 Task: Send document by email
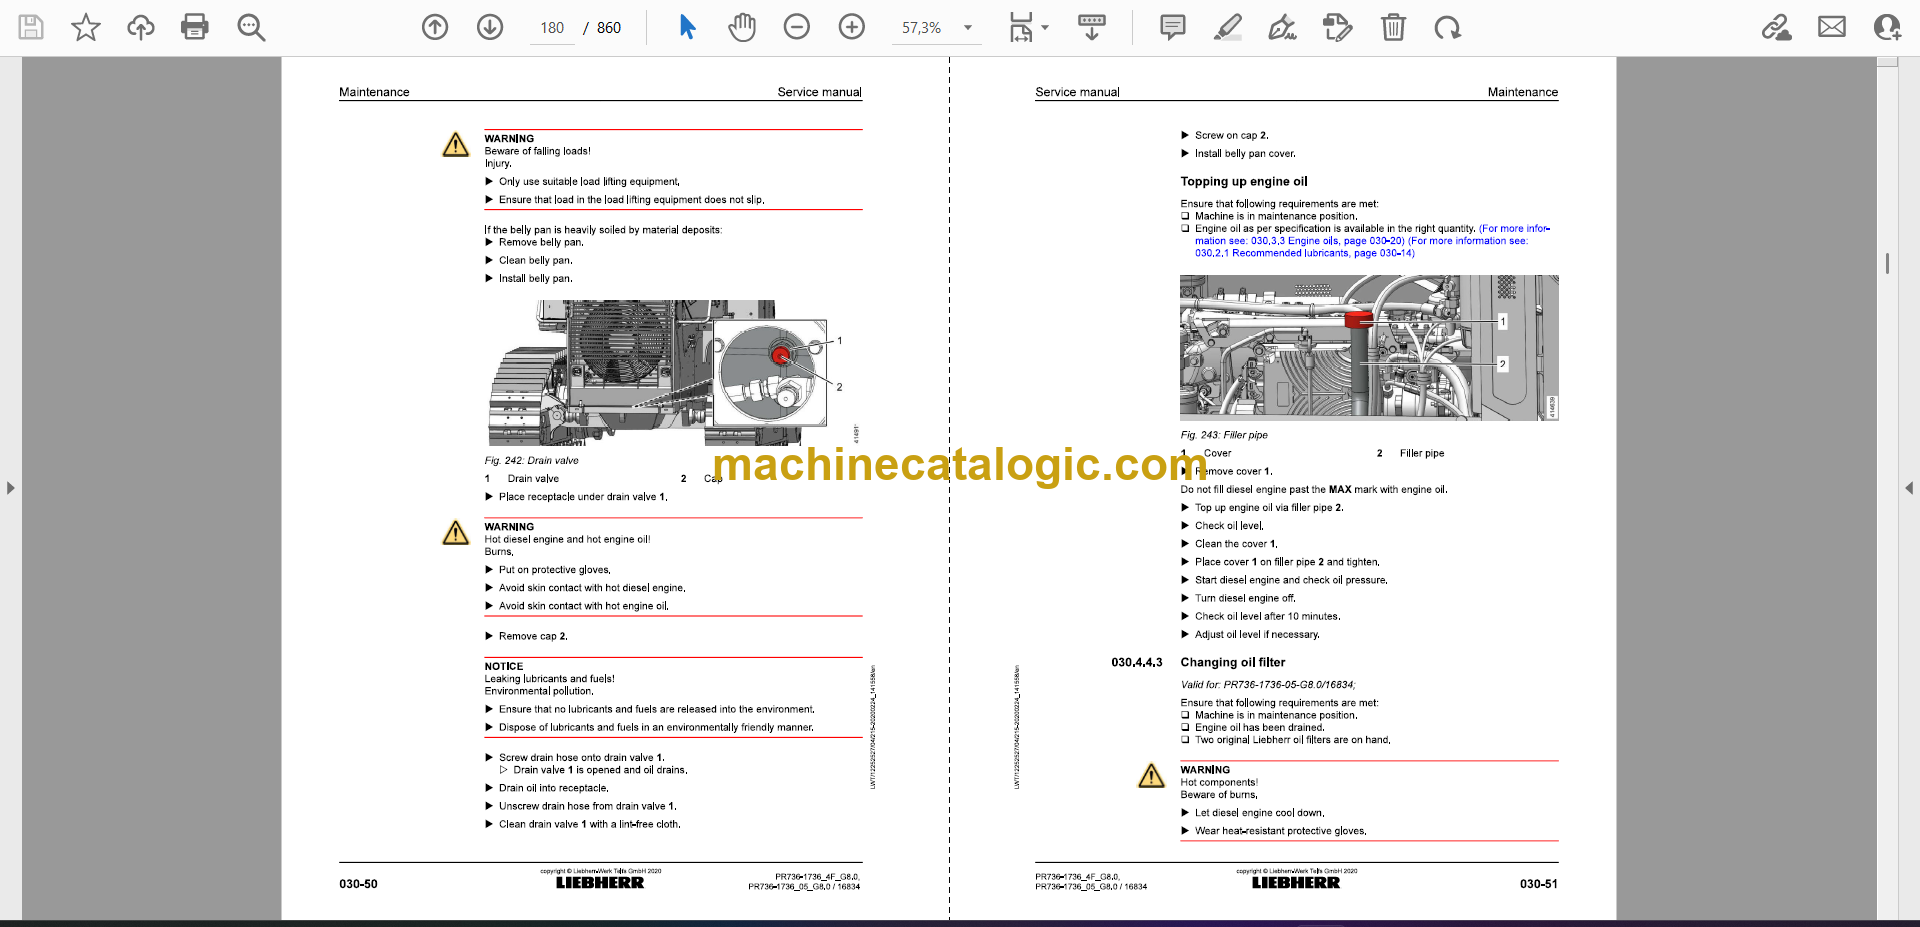(1832, 27)
